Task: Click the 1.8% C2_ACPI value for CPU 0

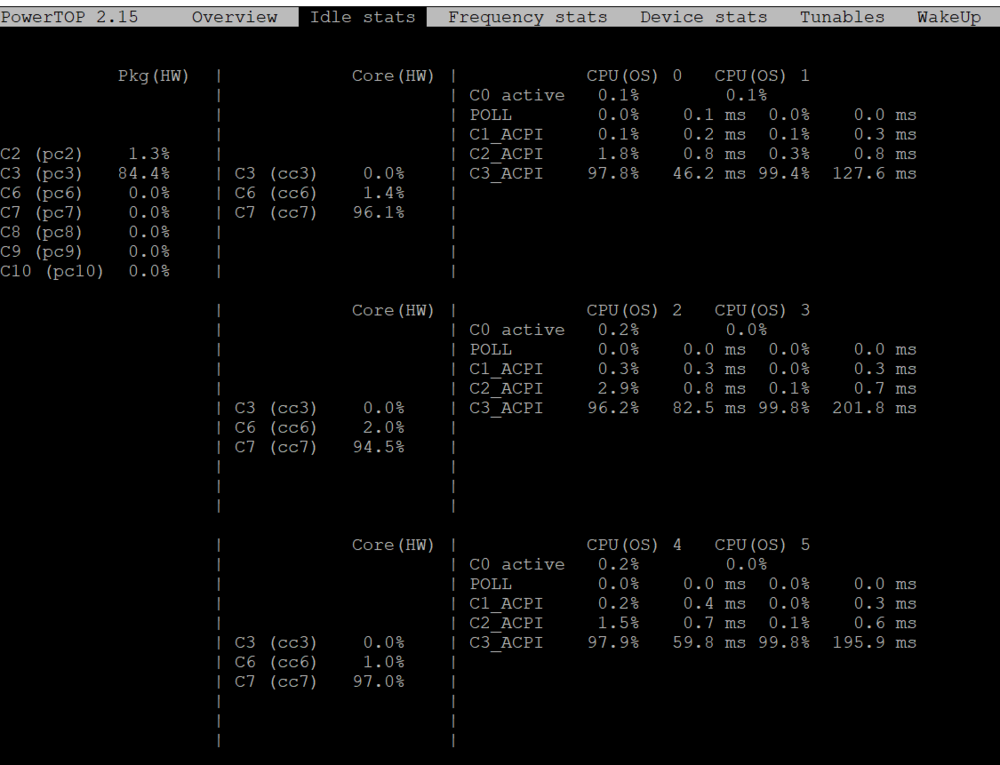Action: point(619,154)
